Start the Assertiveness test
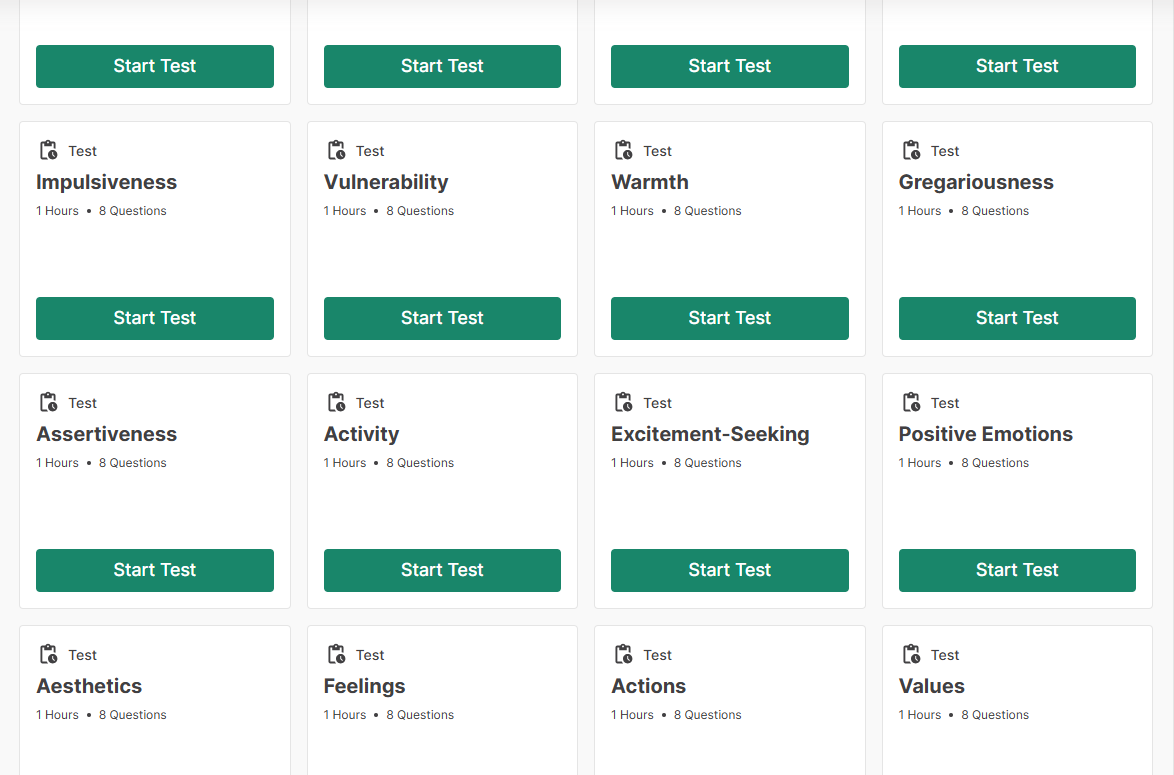Image resolution: width=1174 pixels, height=775 pixels. pos(155,570)
